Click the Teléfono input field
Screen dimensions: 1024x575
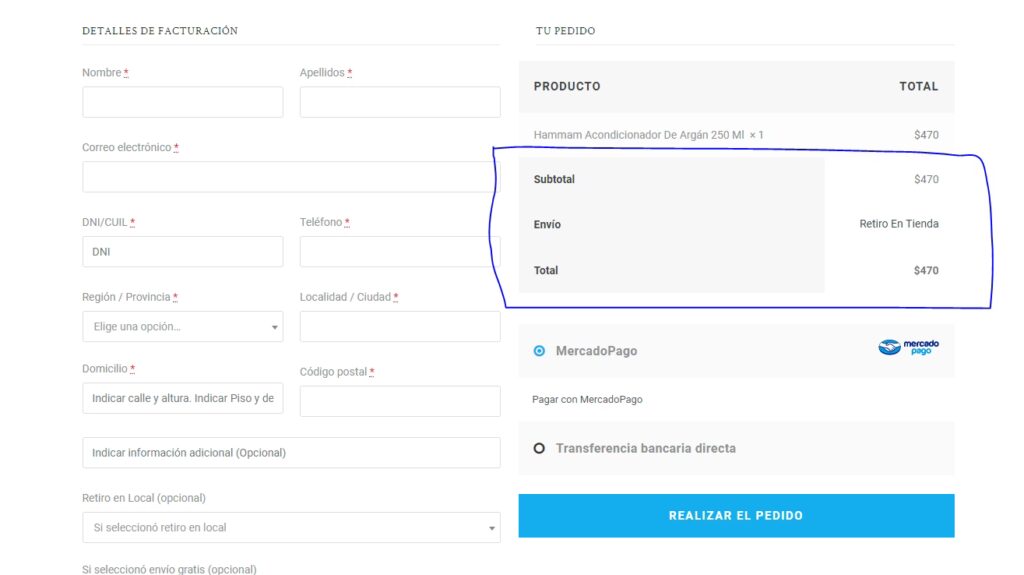400,252
